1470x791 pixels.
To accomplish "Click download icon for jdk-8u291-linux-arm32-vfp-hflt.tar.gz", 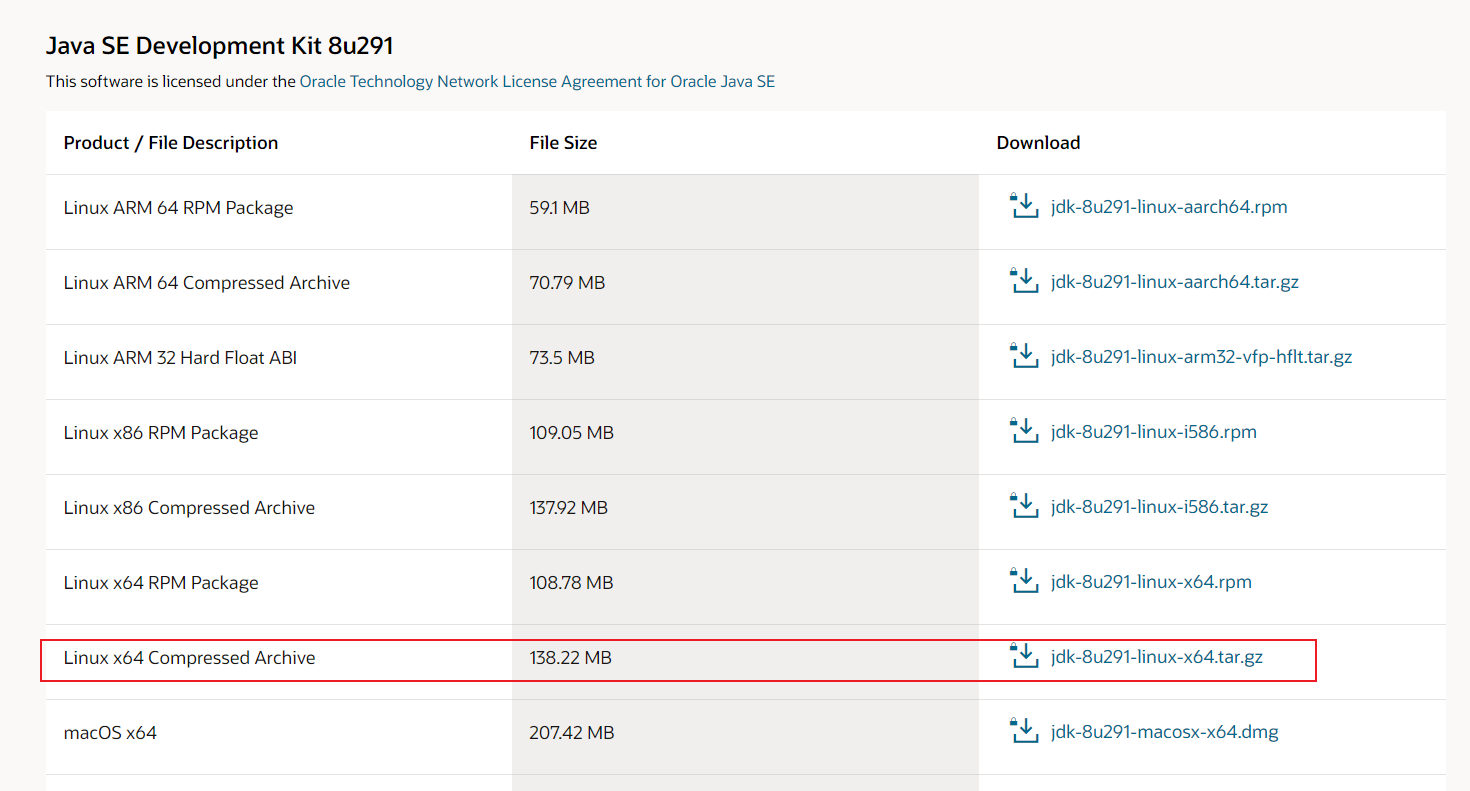I will (x=1024, y=356).
